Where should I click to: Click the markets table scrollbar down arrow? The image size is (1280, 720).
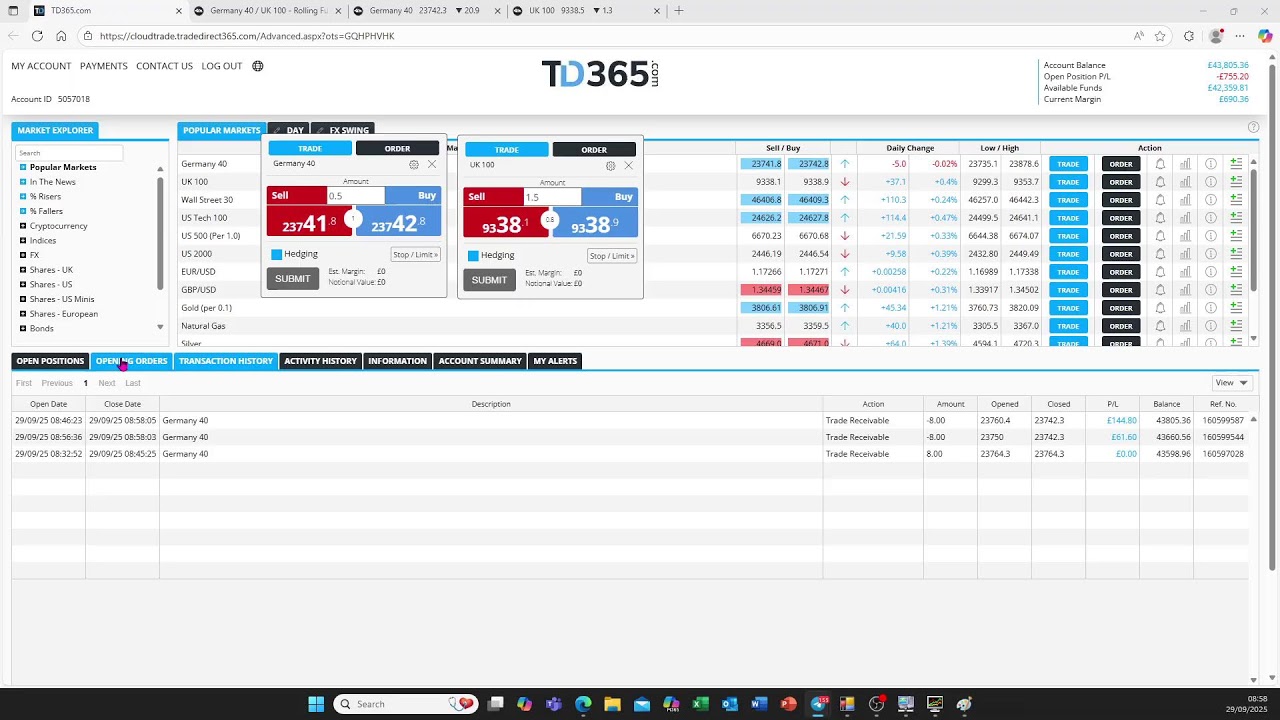pyautogui.click(x=1254, y=339)
